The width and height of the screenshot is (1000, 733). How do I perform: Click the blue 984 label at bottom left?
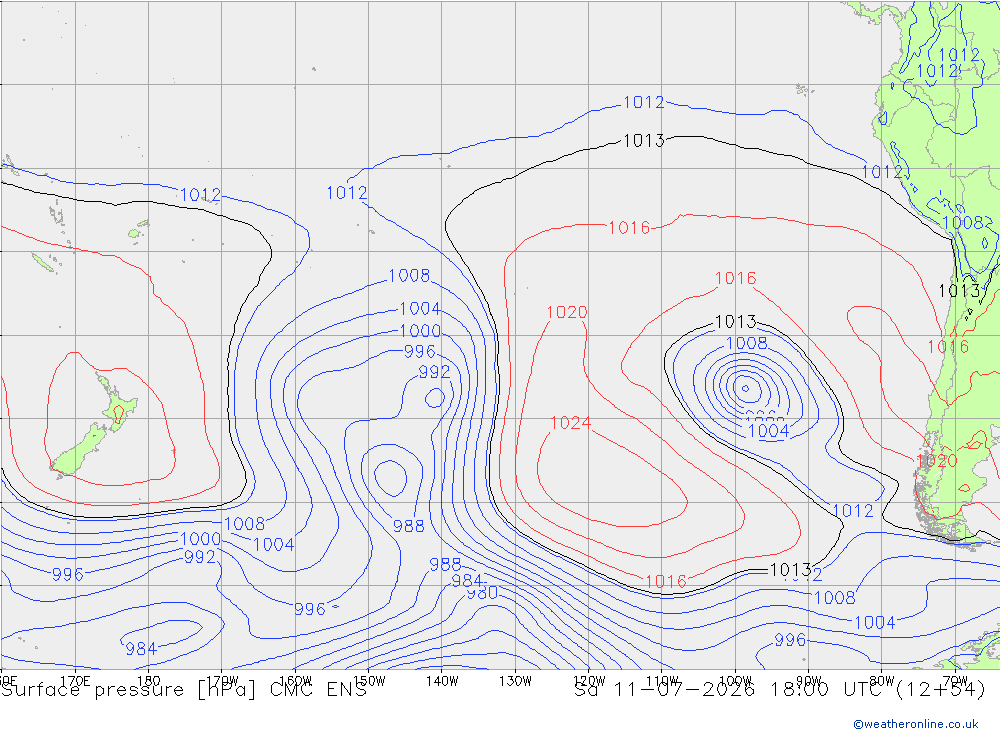(141, 649)
